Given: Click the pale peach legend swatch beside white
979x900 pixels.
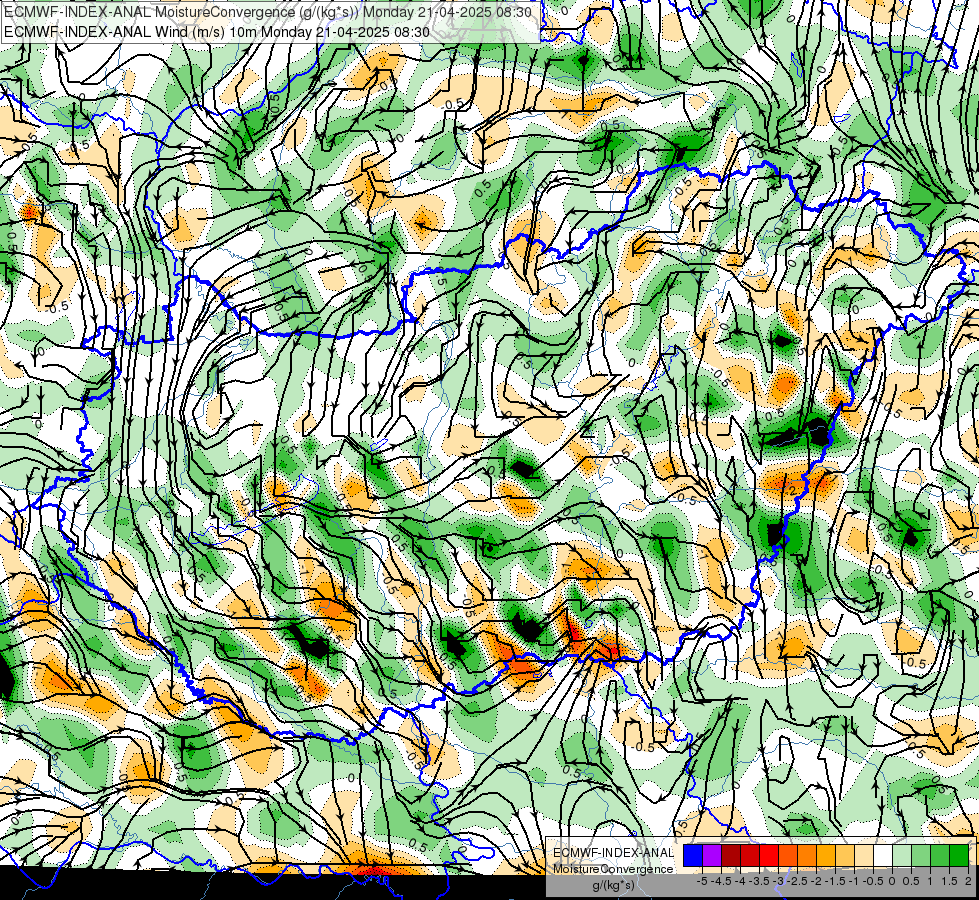Looking at the screenshot, I should [863, 855].
